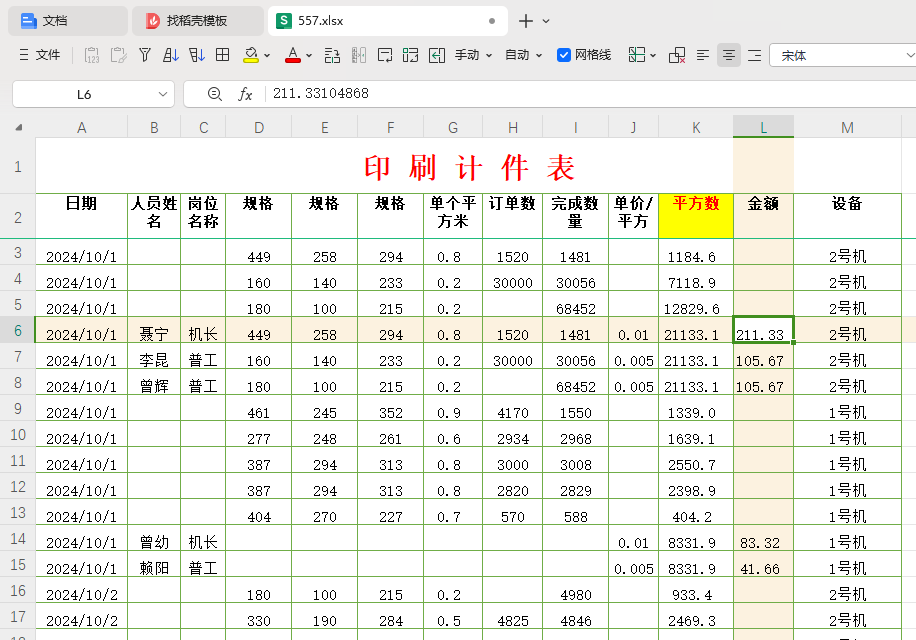Click formula bar value 211.33104868
This screenshot has height=640, width=916.
tap(321, 93)
